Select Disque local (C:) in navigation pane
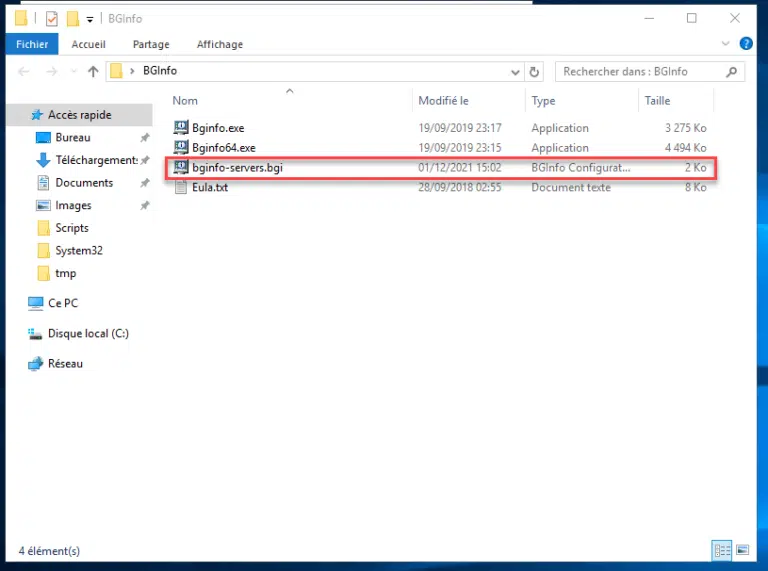The height and width of the screenshot is (571, 768). tap(88, 333)
